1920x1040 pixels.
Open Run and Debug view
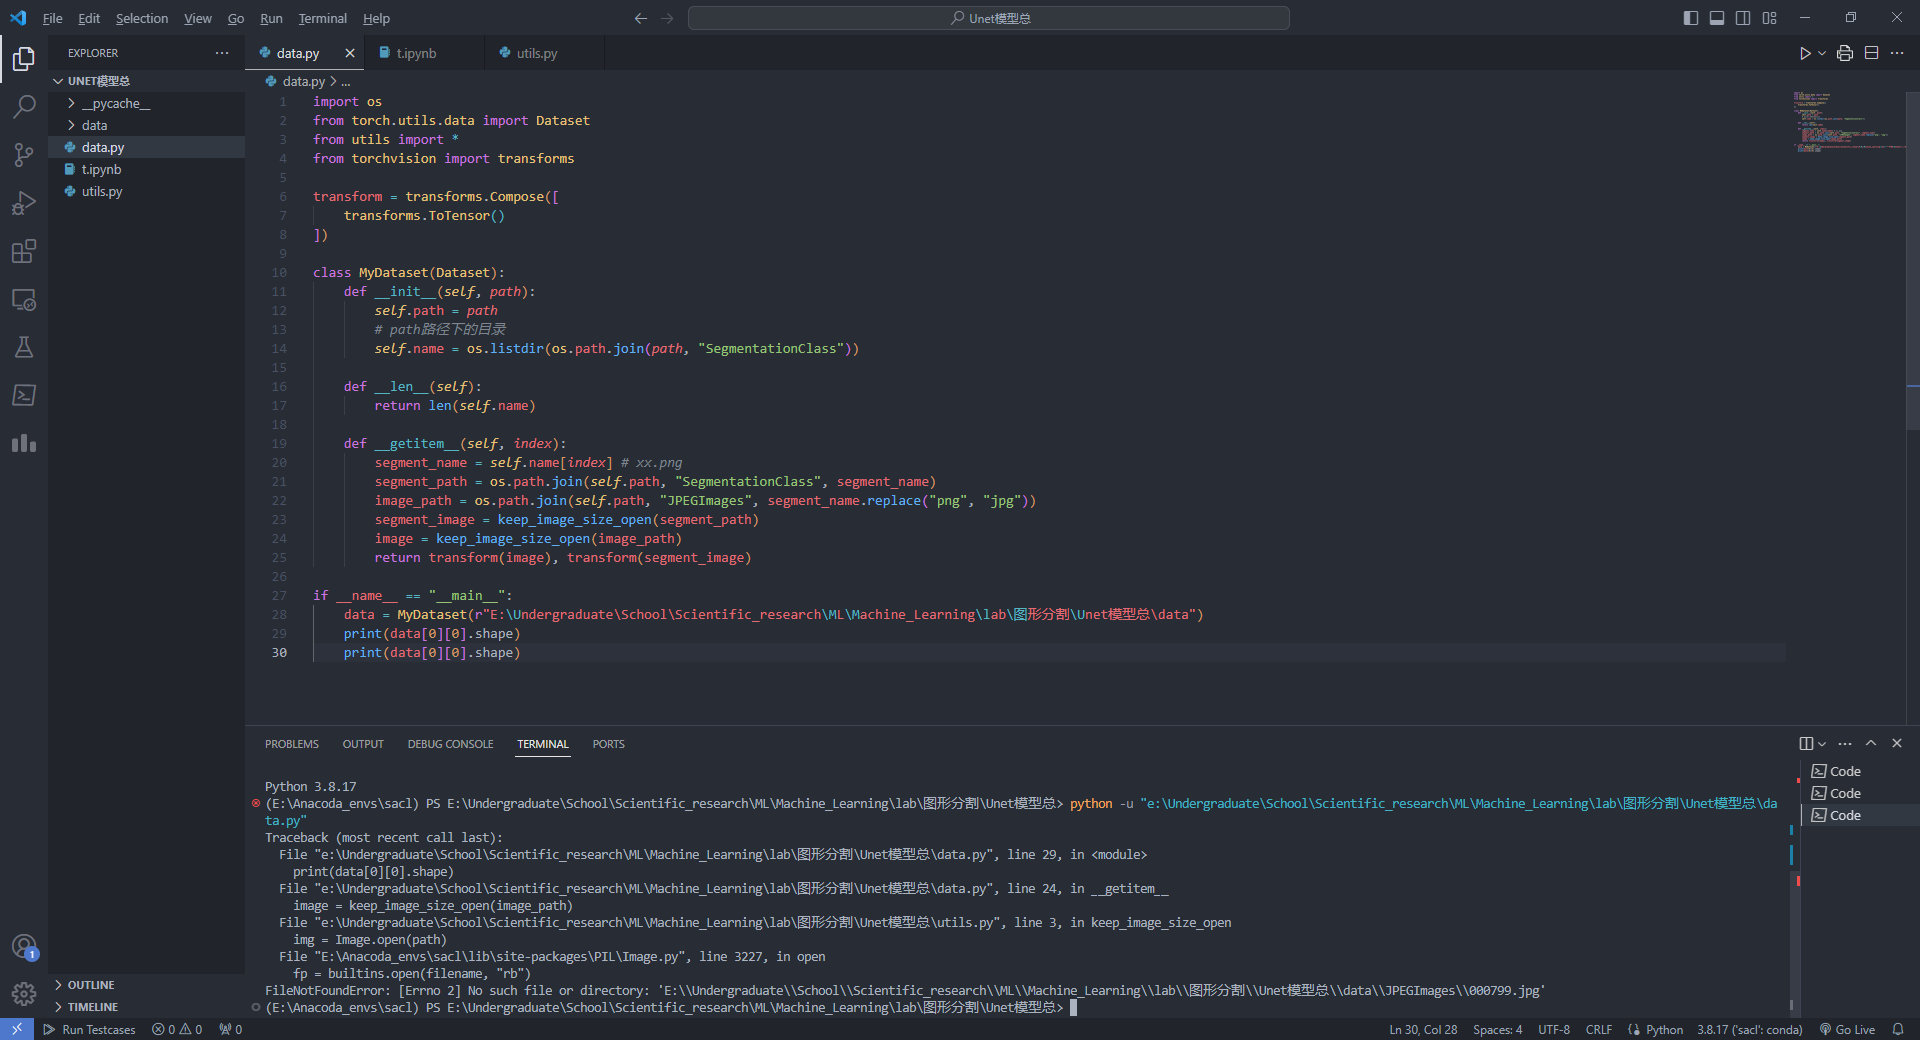(24, 203)
